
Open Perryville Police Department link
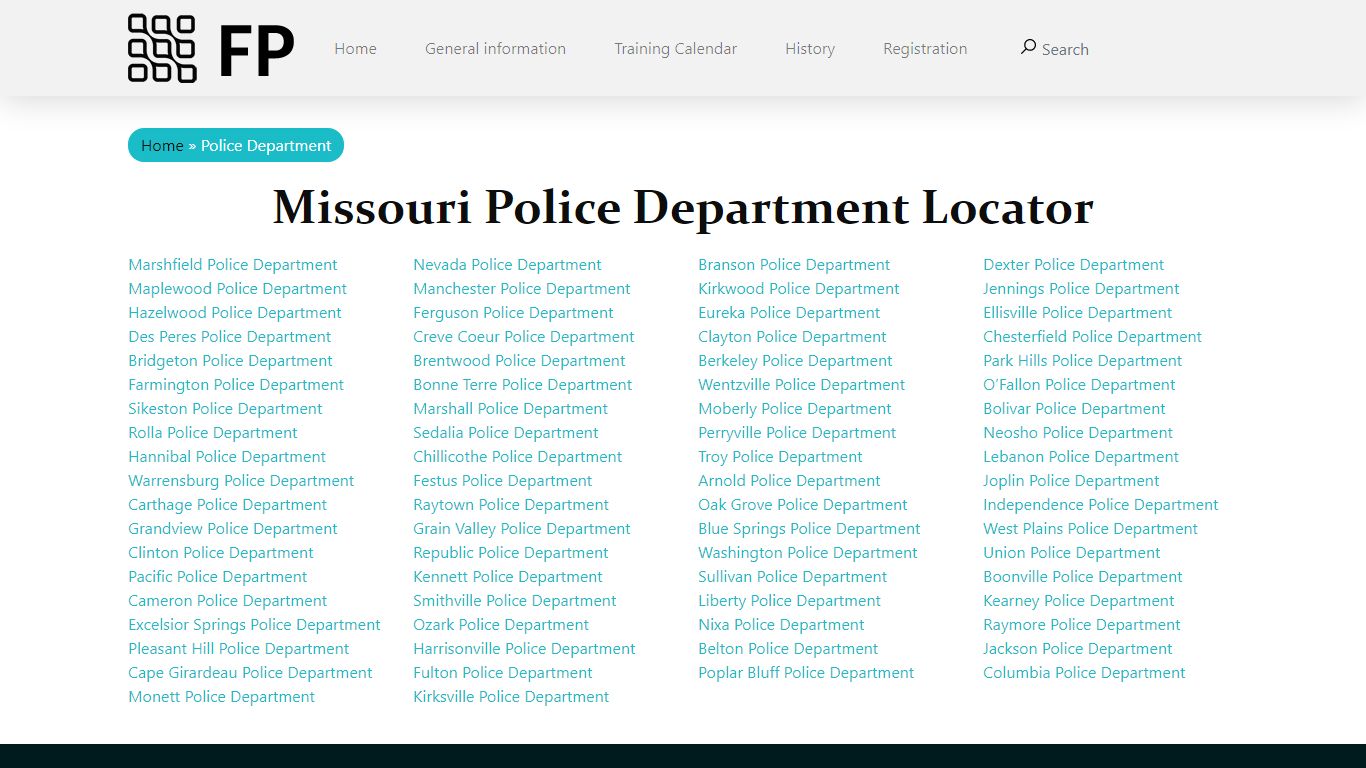[797, 433]
